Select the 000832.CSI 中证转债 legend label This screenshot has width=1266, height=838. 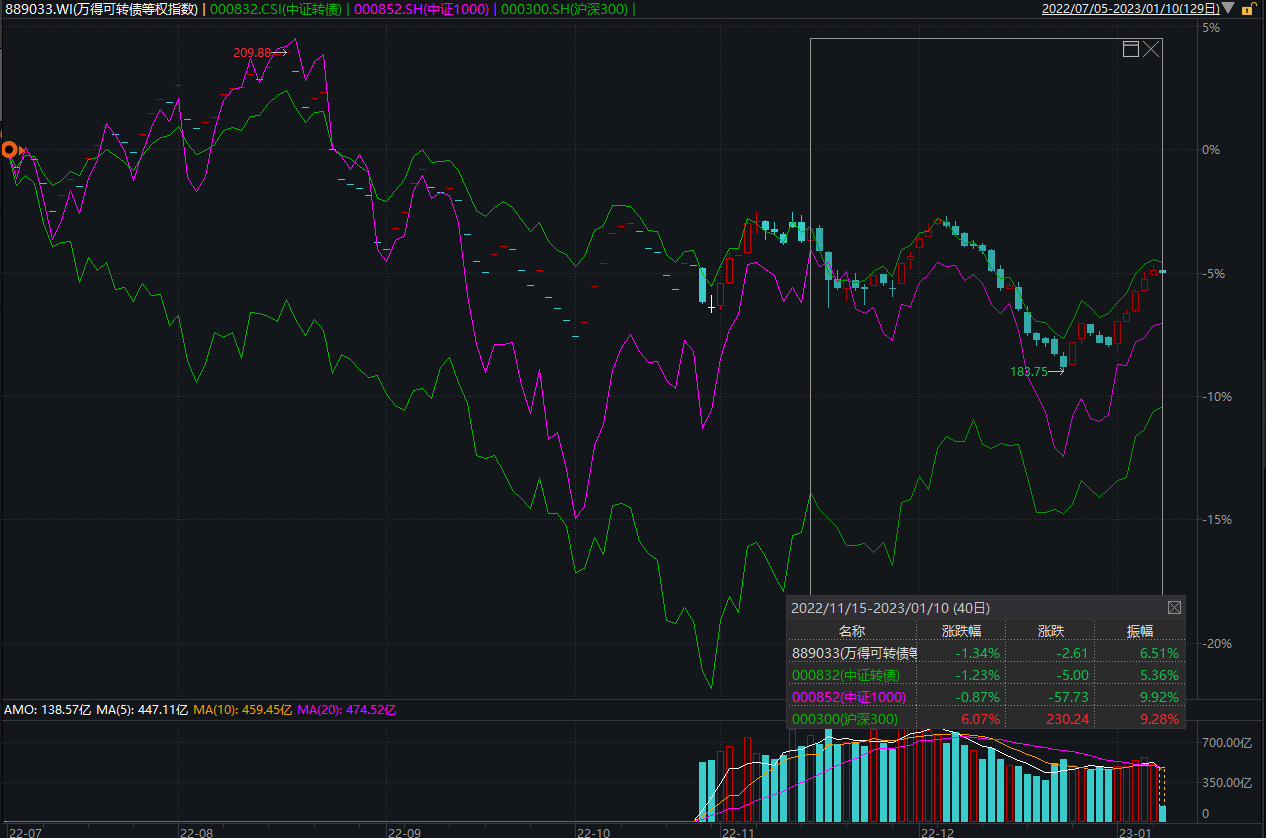tap(275, 9)
